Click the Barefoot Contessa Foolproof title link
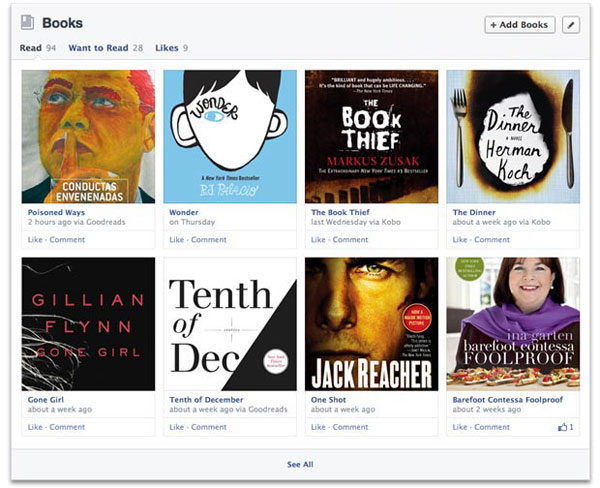This screenshot has width=600, height=488. pos(507,400)
